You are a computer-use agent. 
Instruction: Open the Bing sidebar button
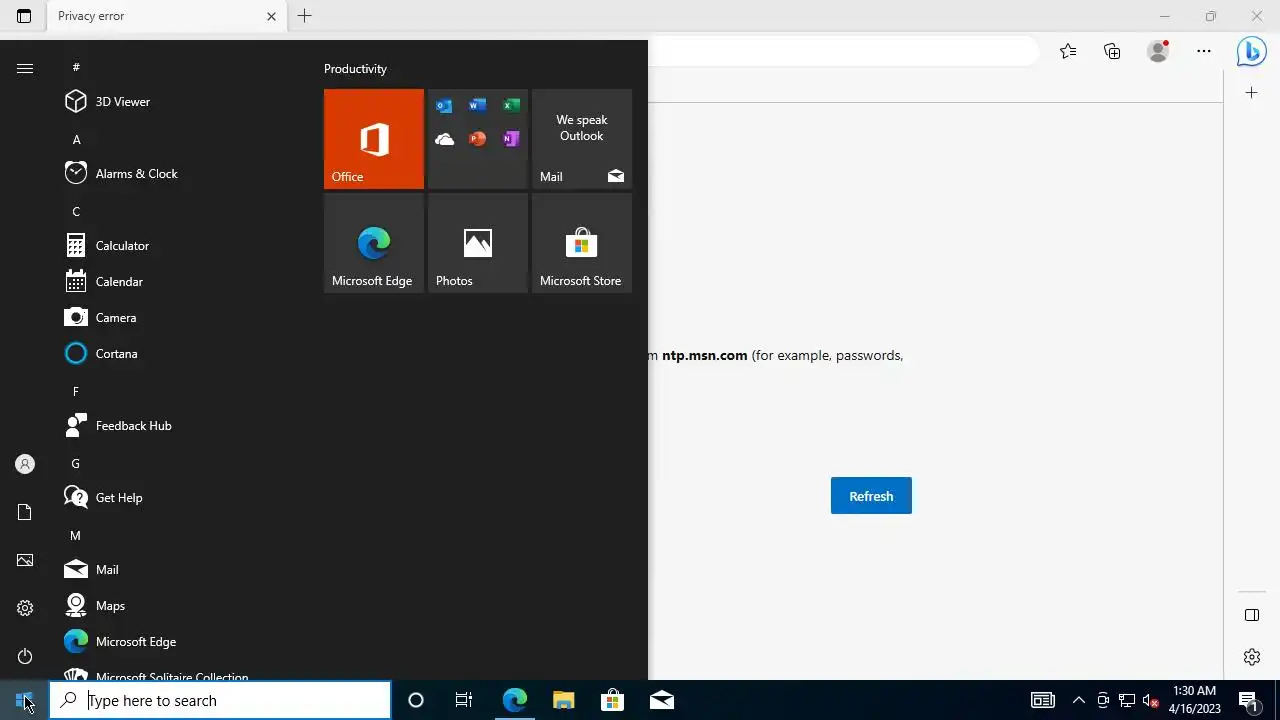point(1251,51)
